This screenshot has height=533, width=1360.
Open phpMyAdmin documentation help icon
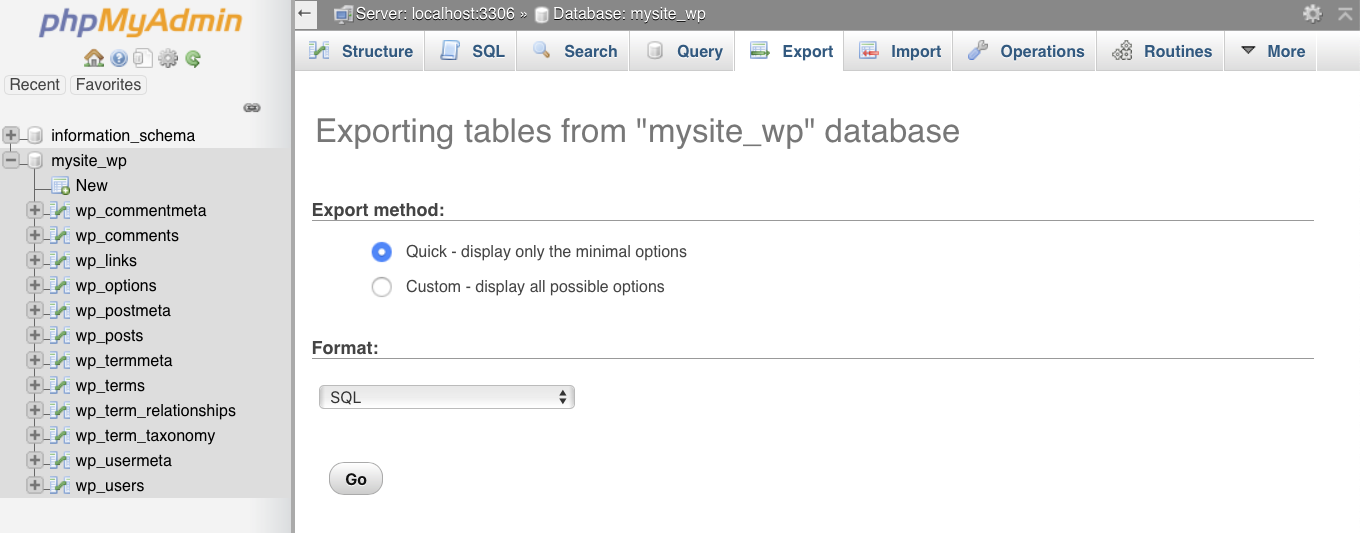[119, 59]
